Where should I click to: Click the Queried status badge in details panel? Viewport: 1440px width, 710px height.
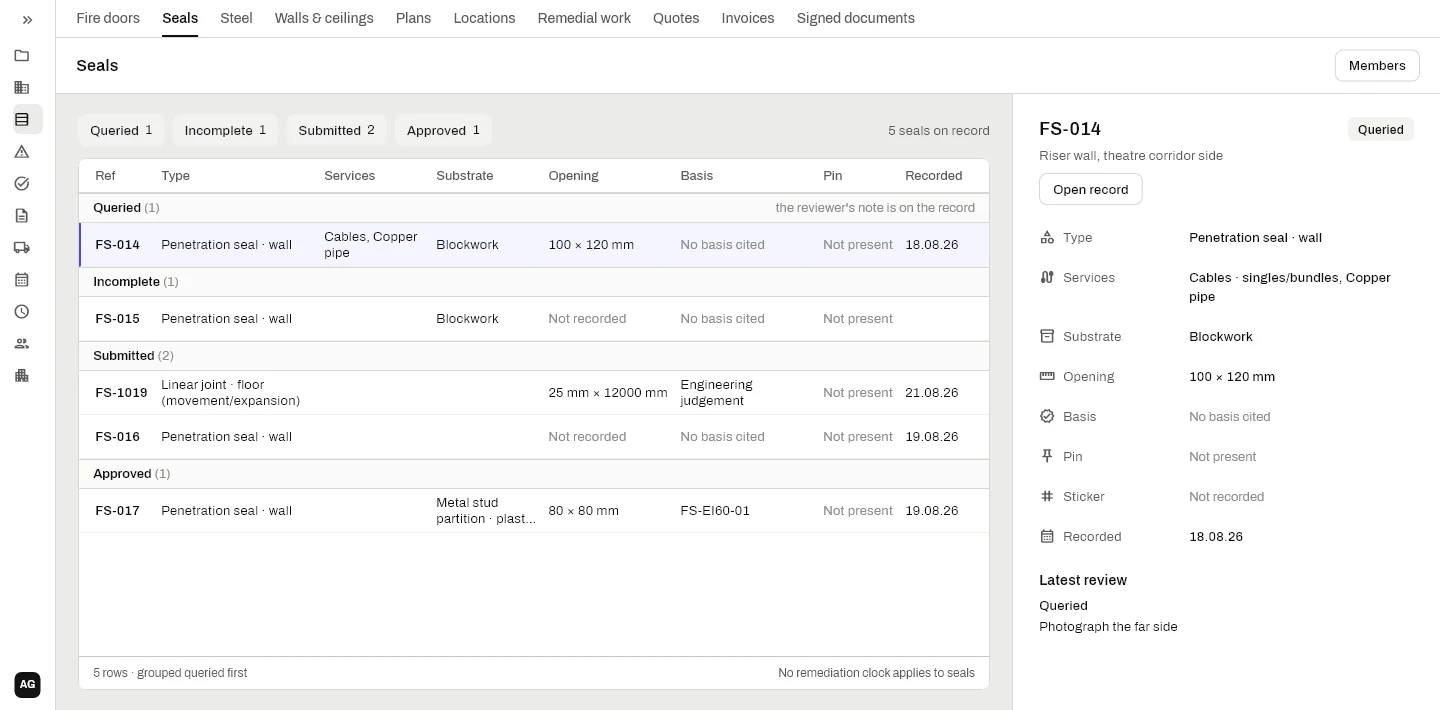click(1381, 130)
